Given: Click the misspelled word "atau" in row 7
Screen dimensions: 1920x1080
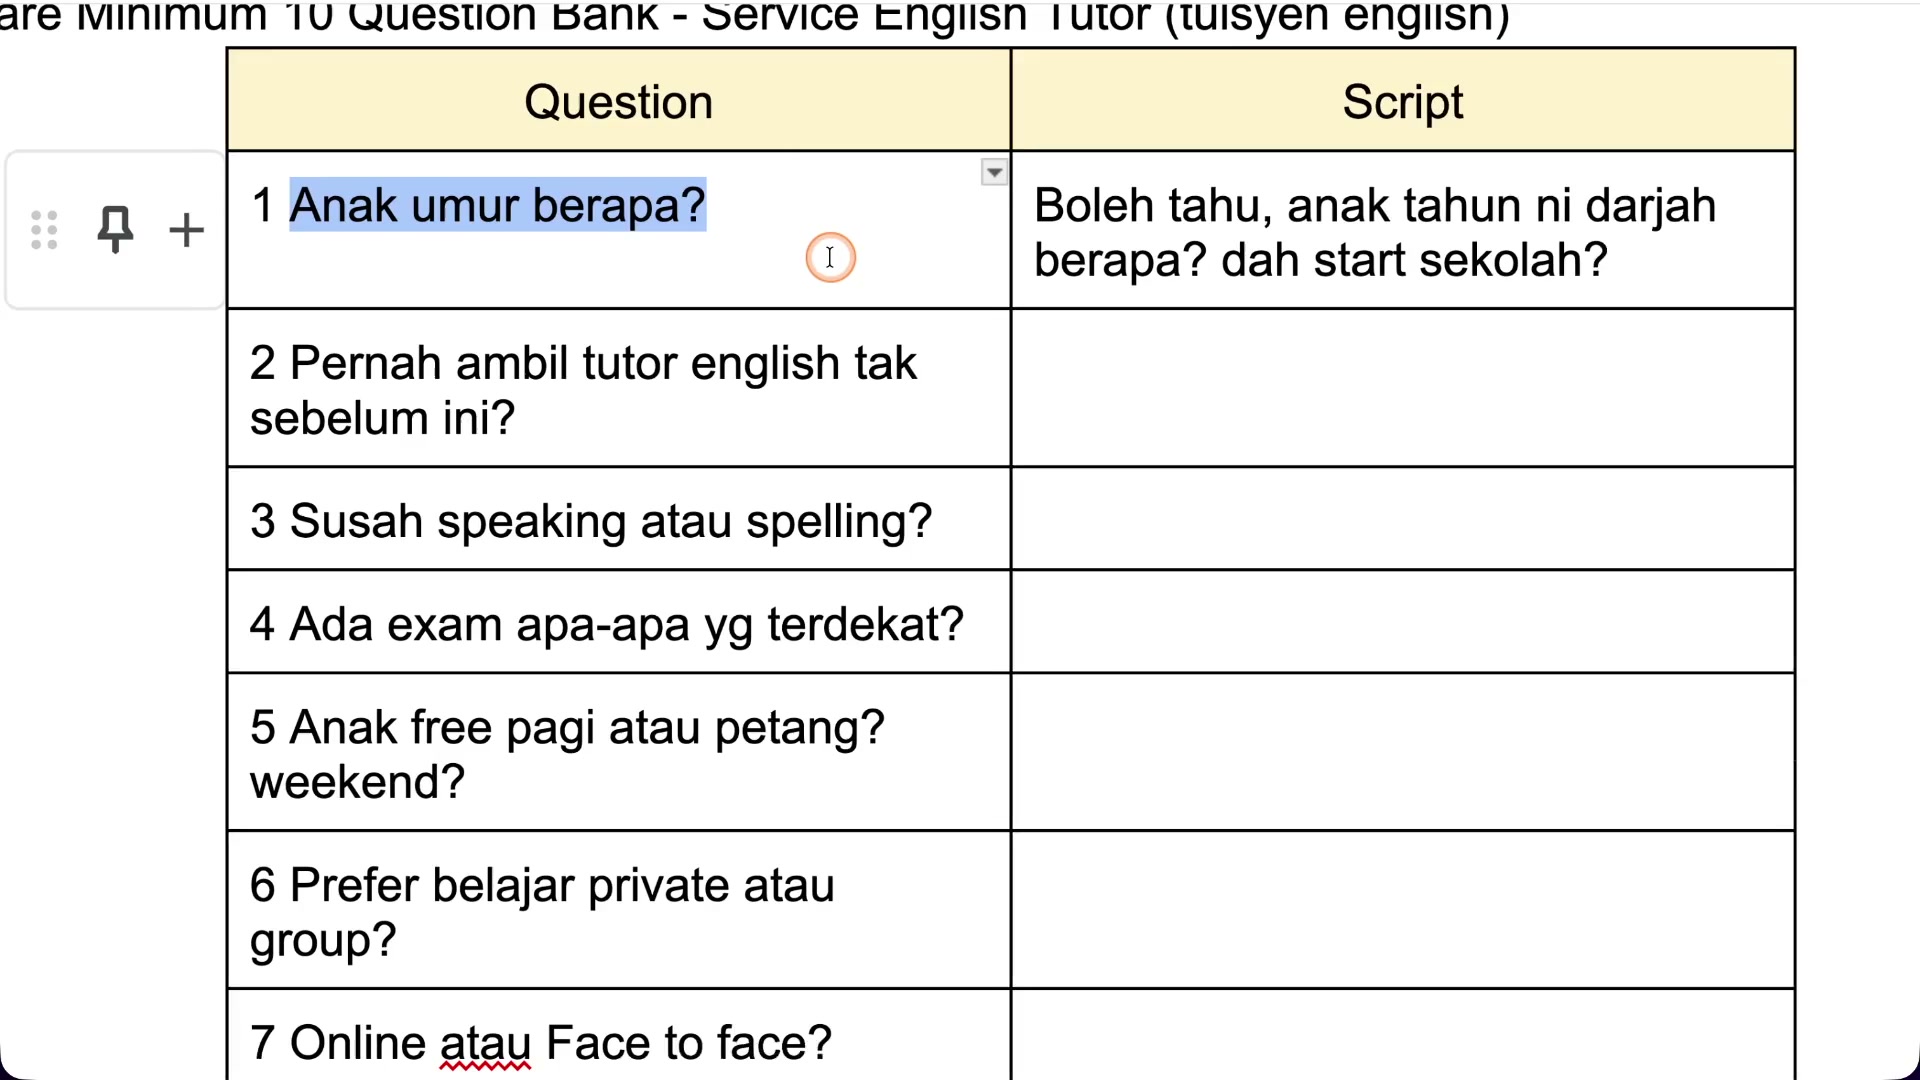Looking at the screenshot, I should coord(485,1043).
